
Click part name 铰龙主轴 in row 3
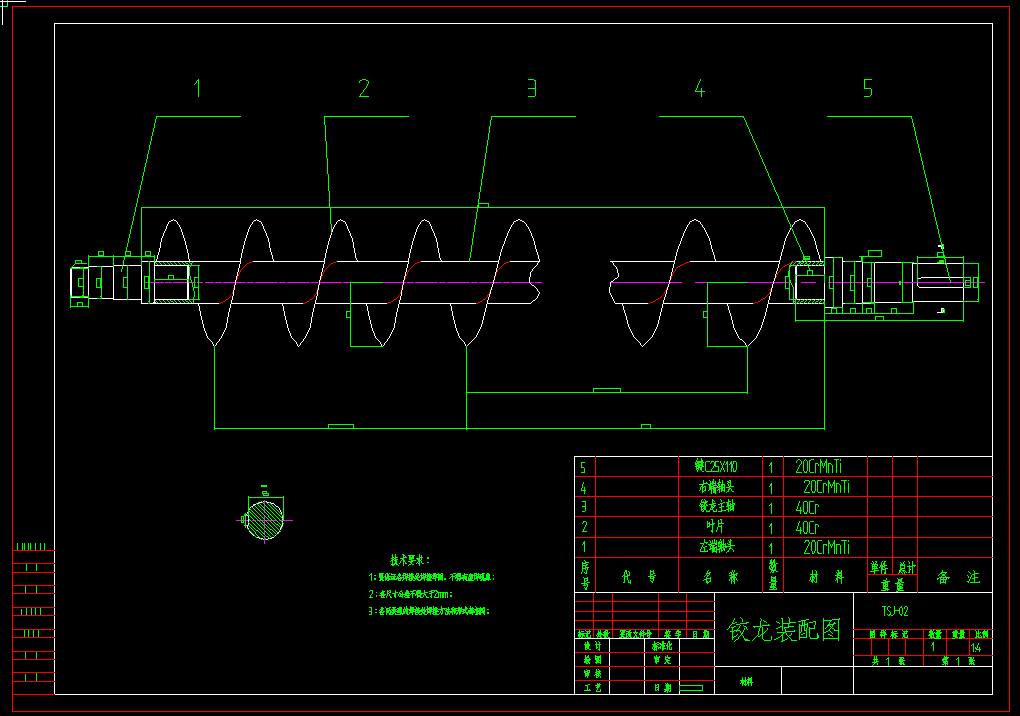[x=716, y=506]
